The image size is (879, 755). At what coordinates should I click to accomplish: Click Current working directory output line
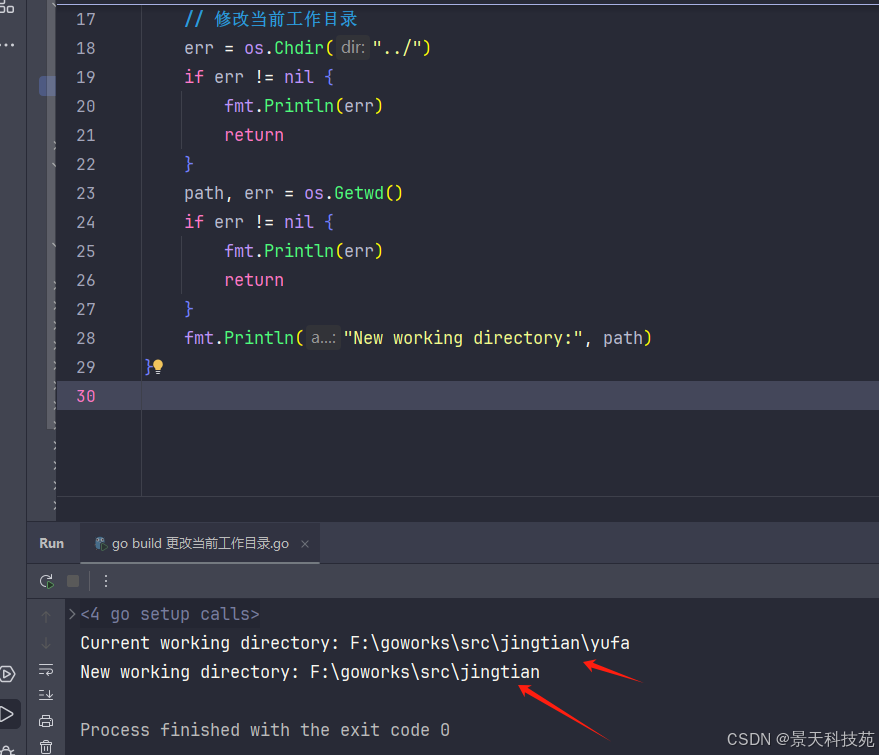355,643
